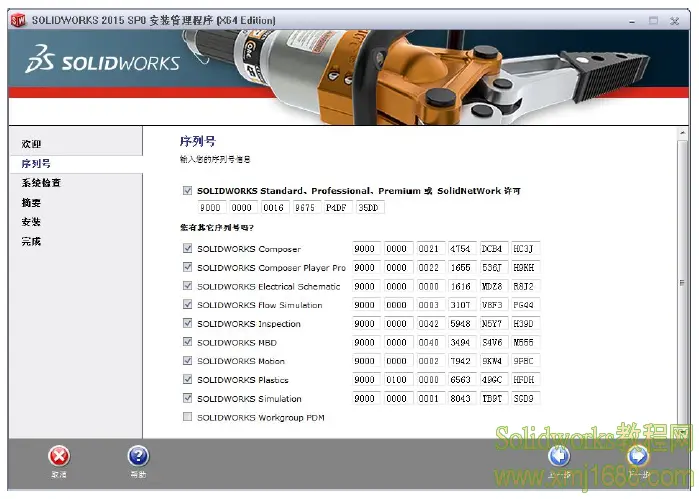Toggle the SOLIDWORKS Composer checkbox

(x=187, y=248)
